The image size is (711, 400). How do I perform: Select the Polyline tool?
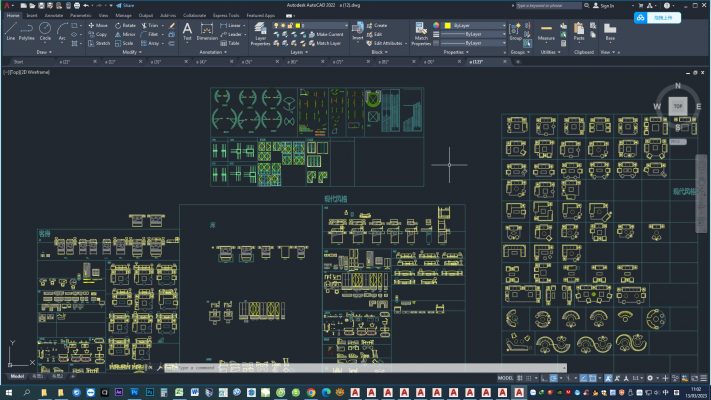(x=27, y=30)
